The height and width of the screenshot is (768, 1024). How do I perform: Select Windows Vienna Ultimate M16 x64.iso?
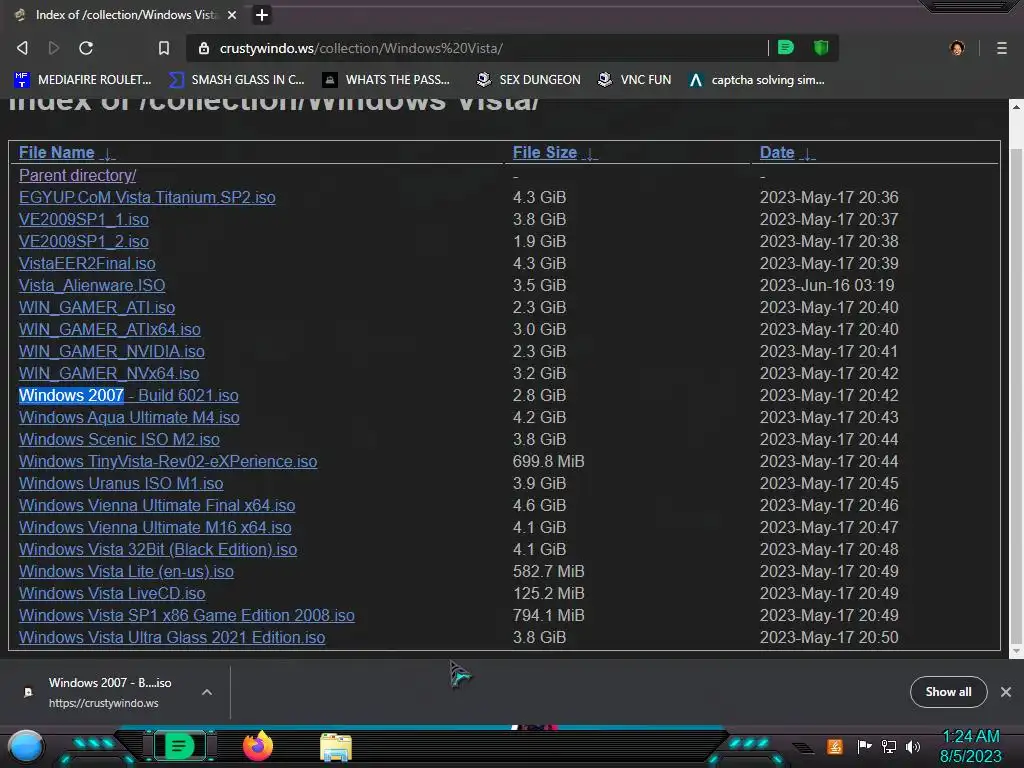[x=155, y=527]
